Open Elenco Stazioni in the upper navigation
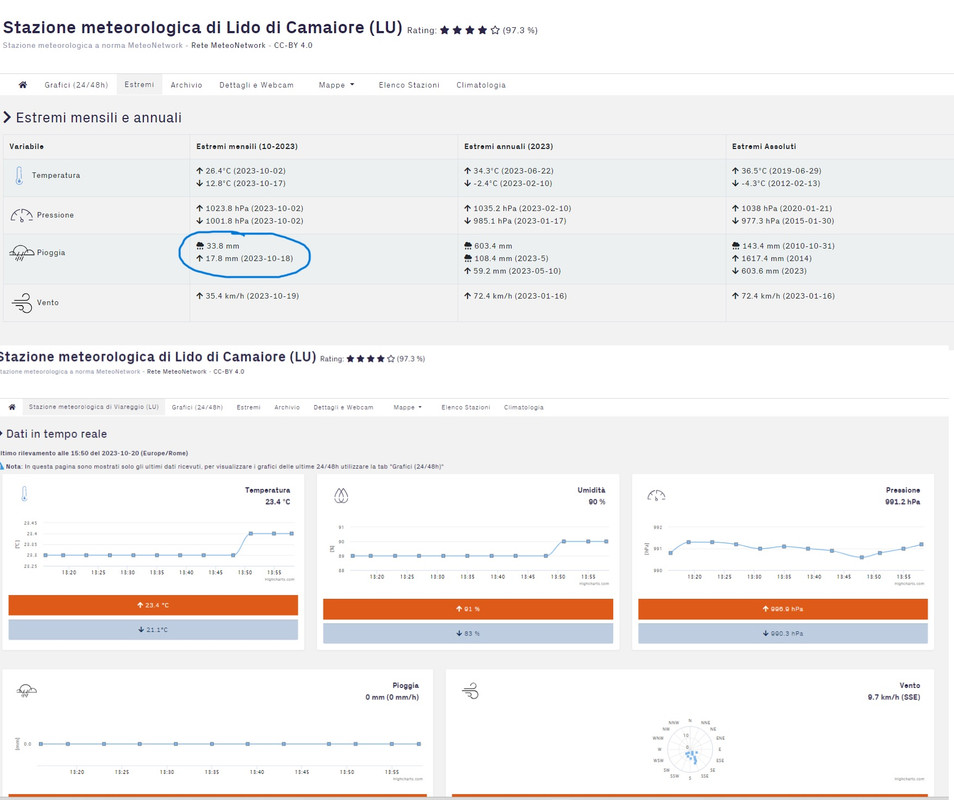The width and height of the screenshot is (954, 800). click(x=409, y=85)
